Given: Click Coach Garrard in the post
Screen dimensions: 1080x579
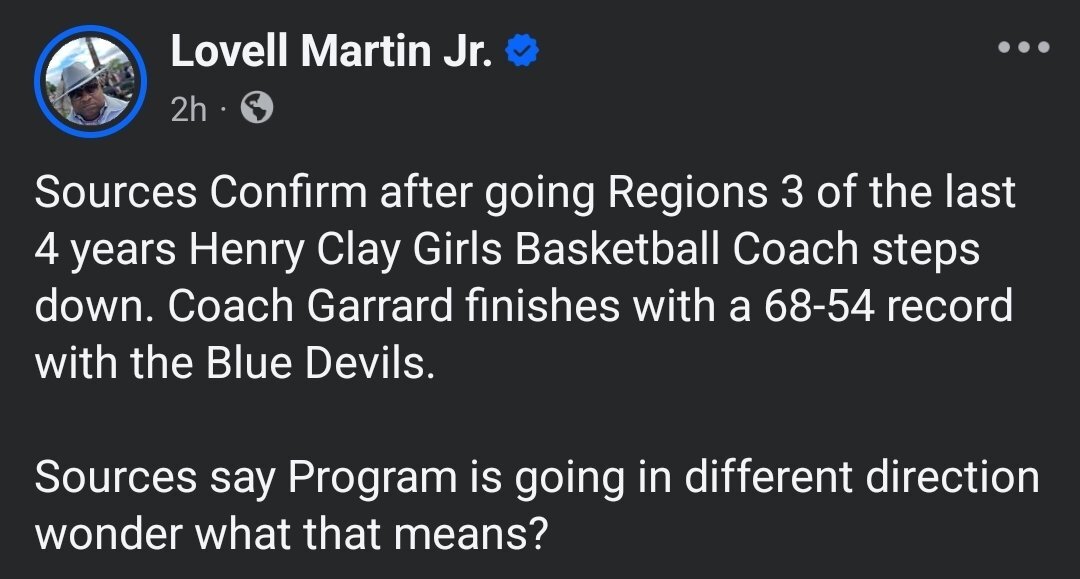Looking at the screenshot, I should [x=310, y=305].
